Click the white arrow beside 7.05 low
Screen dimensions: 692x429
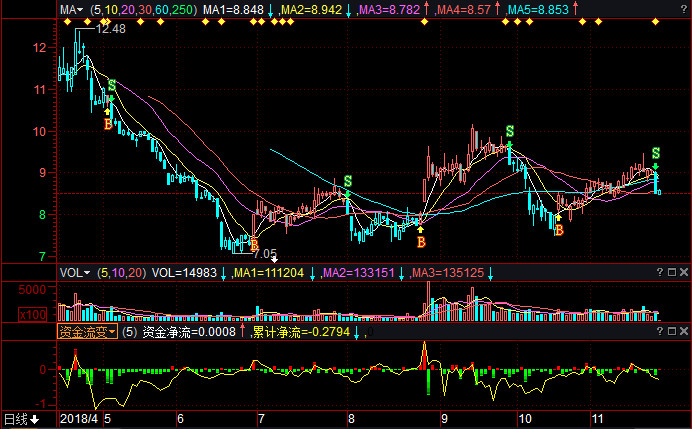coord(274,259)
